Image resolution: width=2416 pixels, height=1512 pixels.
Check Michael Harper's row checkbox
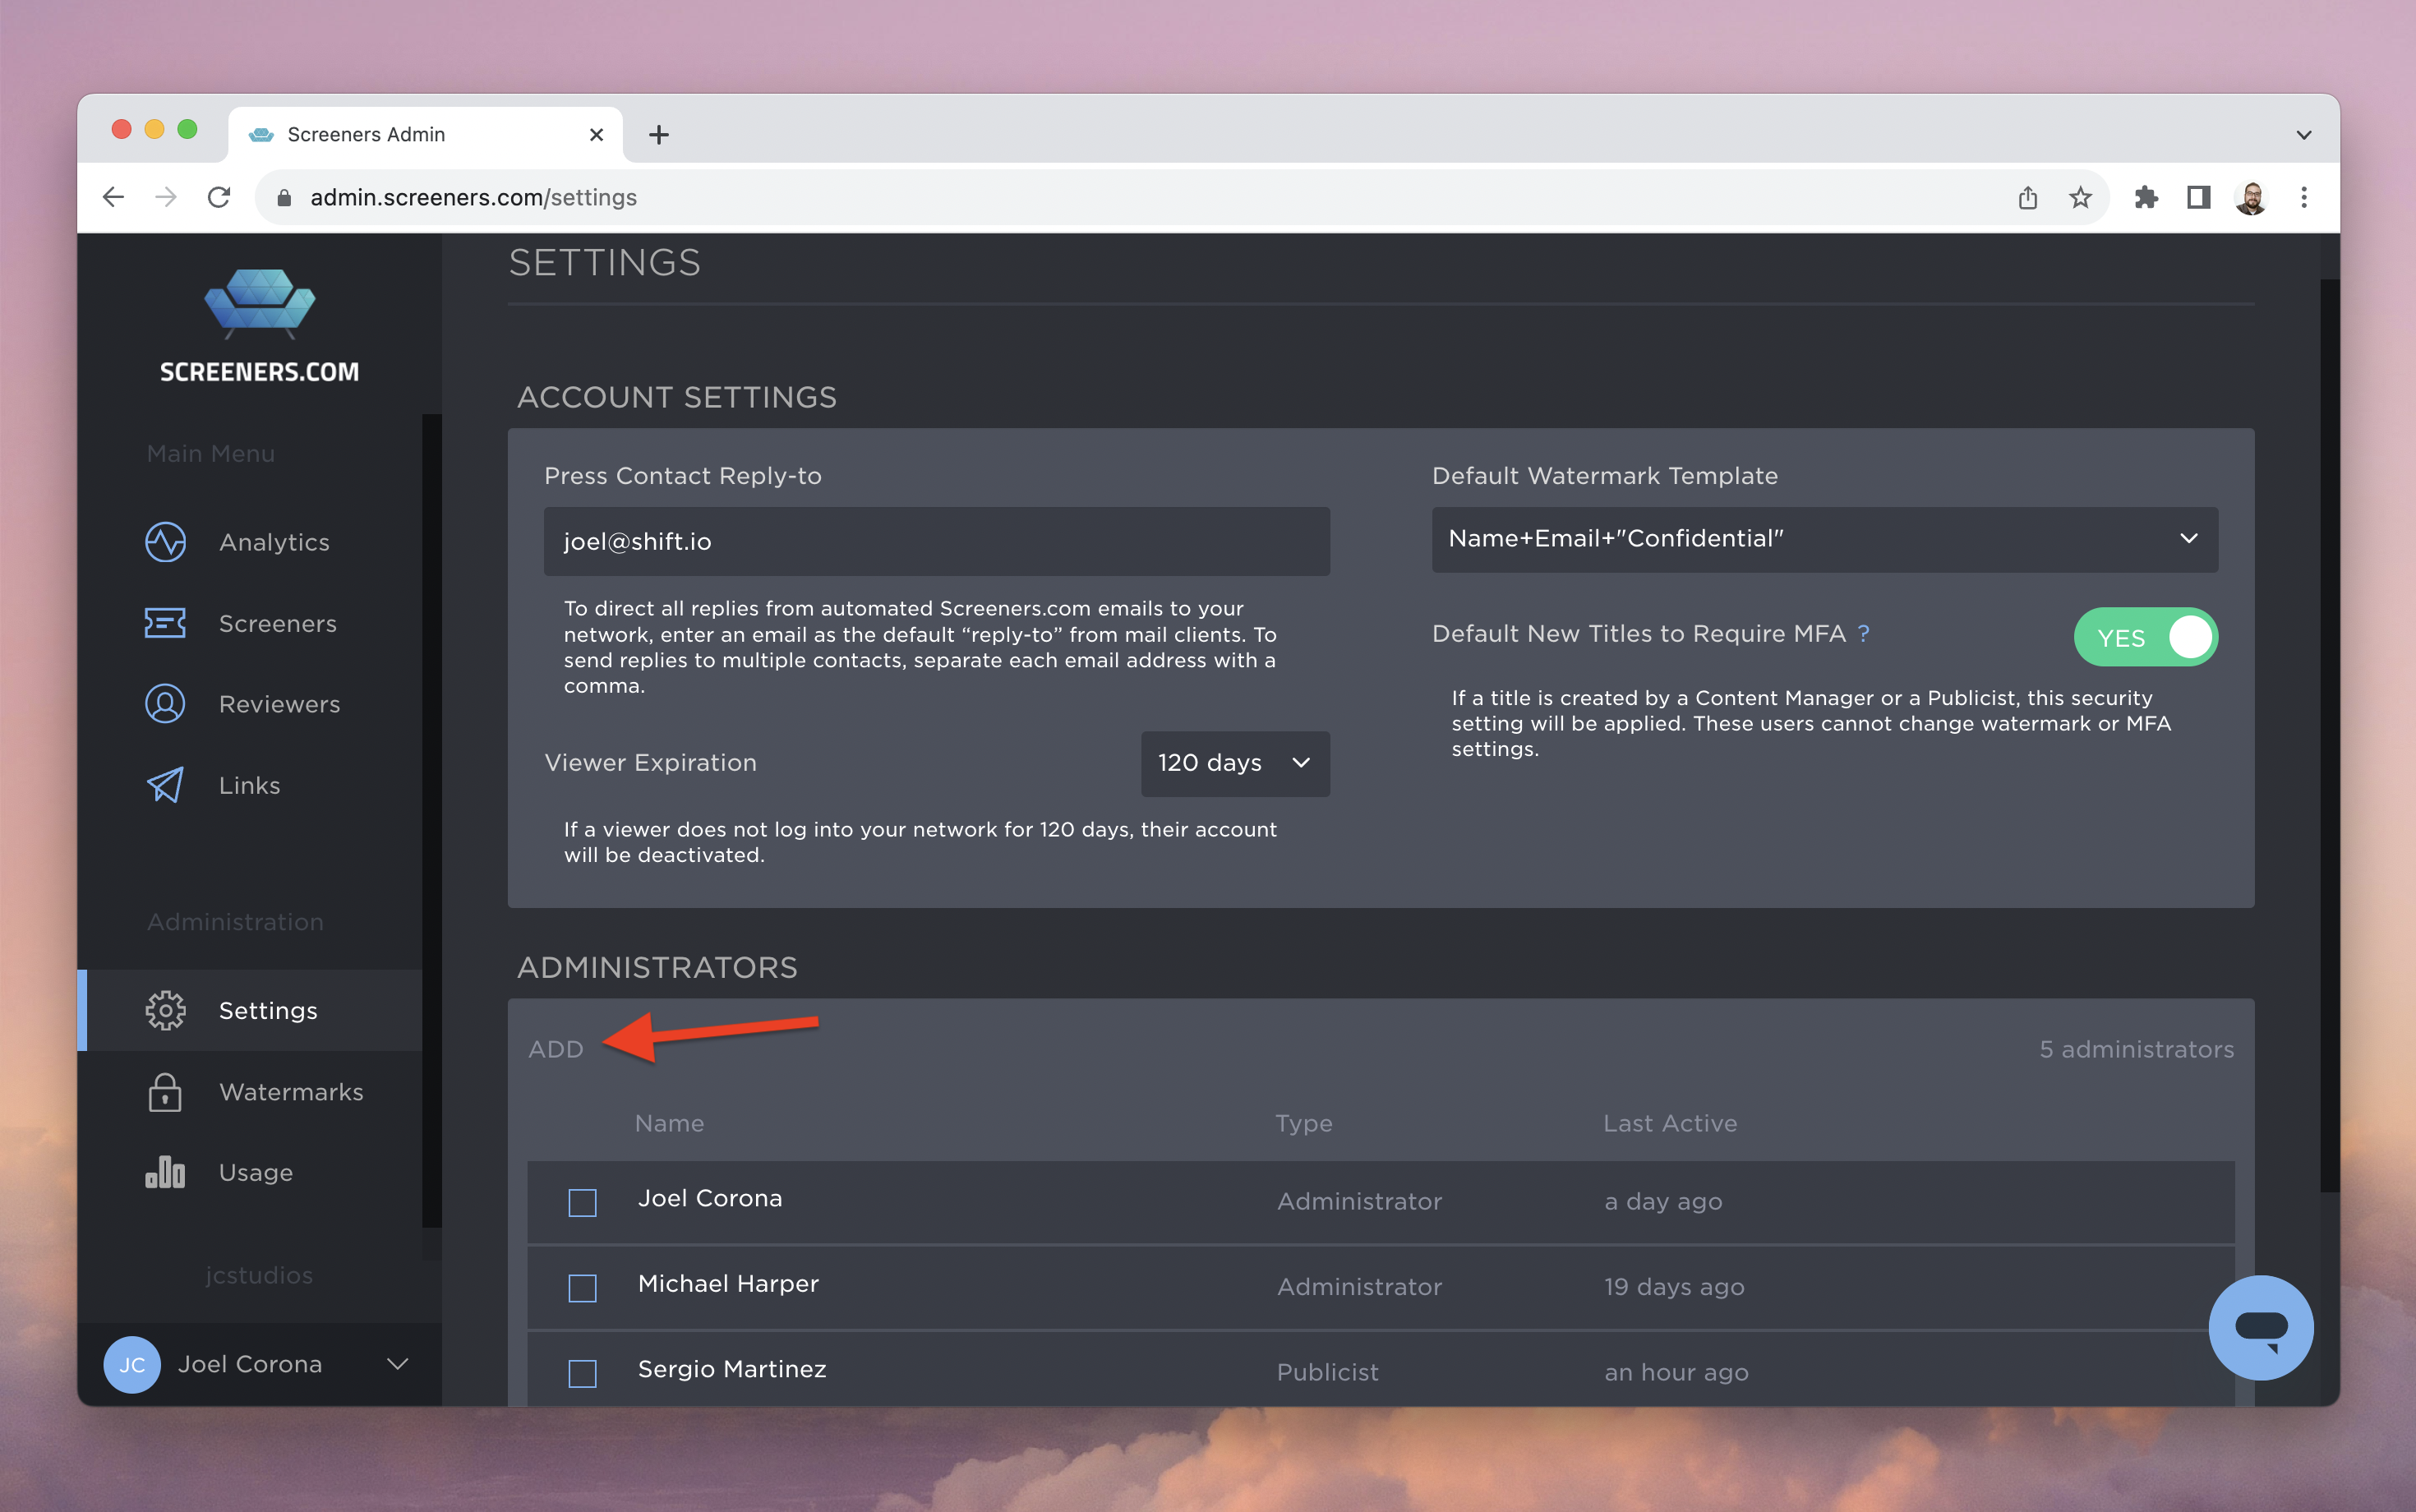click(x=582, y=1287)
